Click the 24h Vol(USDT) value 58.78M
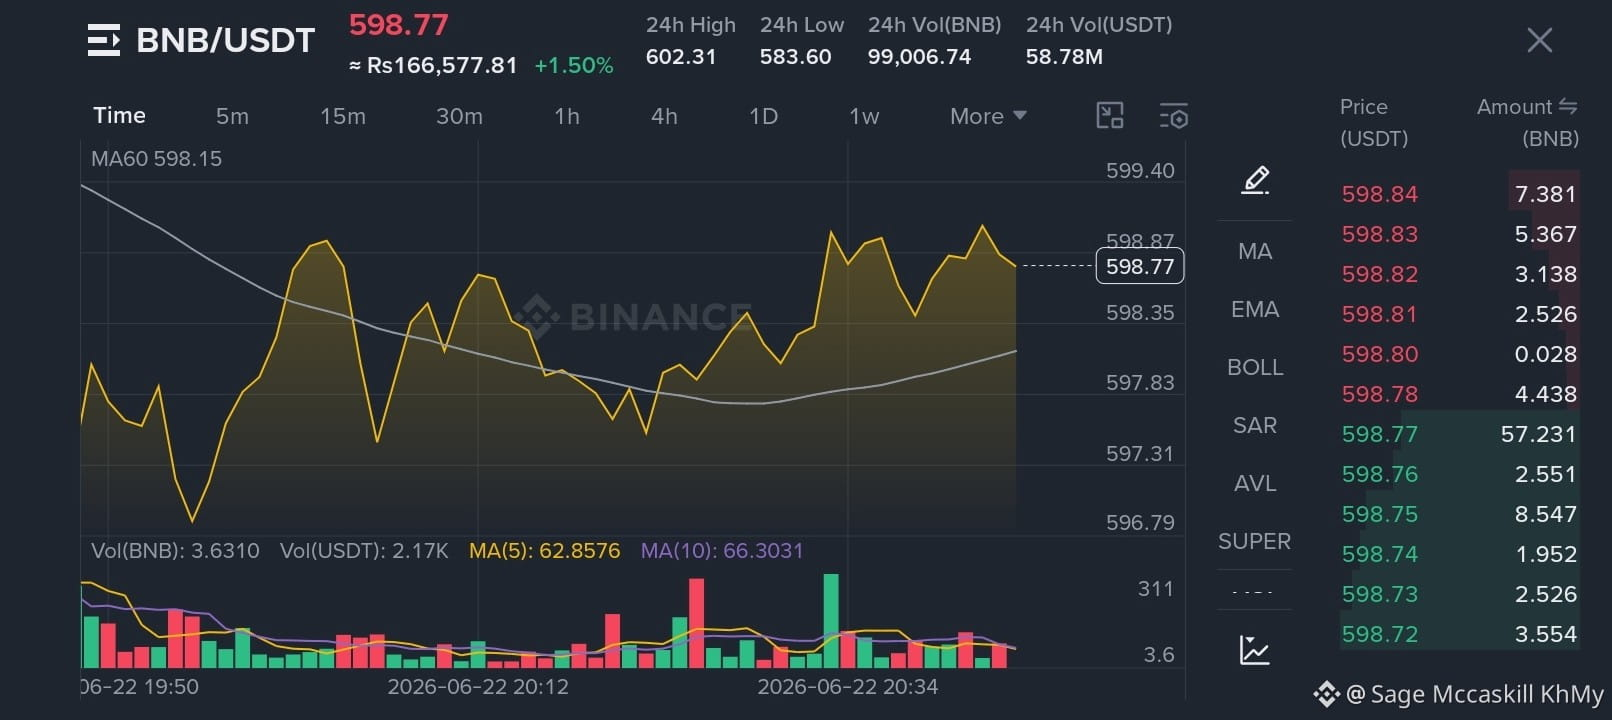 [x=1064, y=57]
